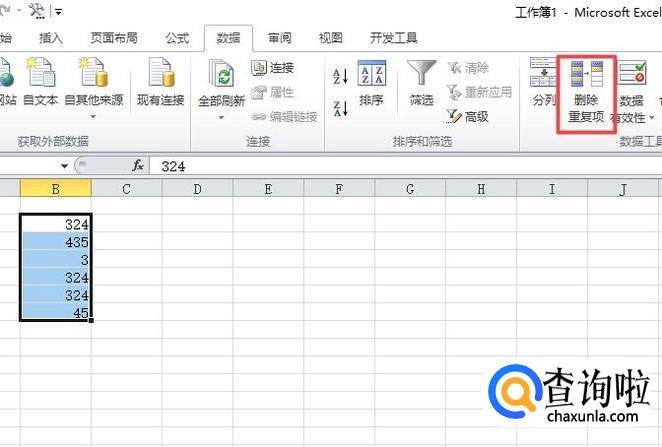Screen dimensions: 662x447
Task: Click the Connections (连接) button
Action: click(273, 68)
